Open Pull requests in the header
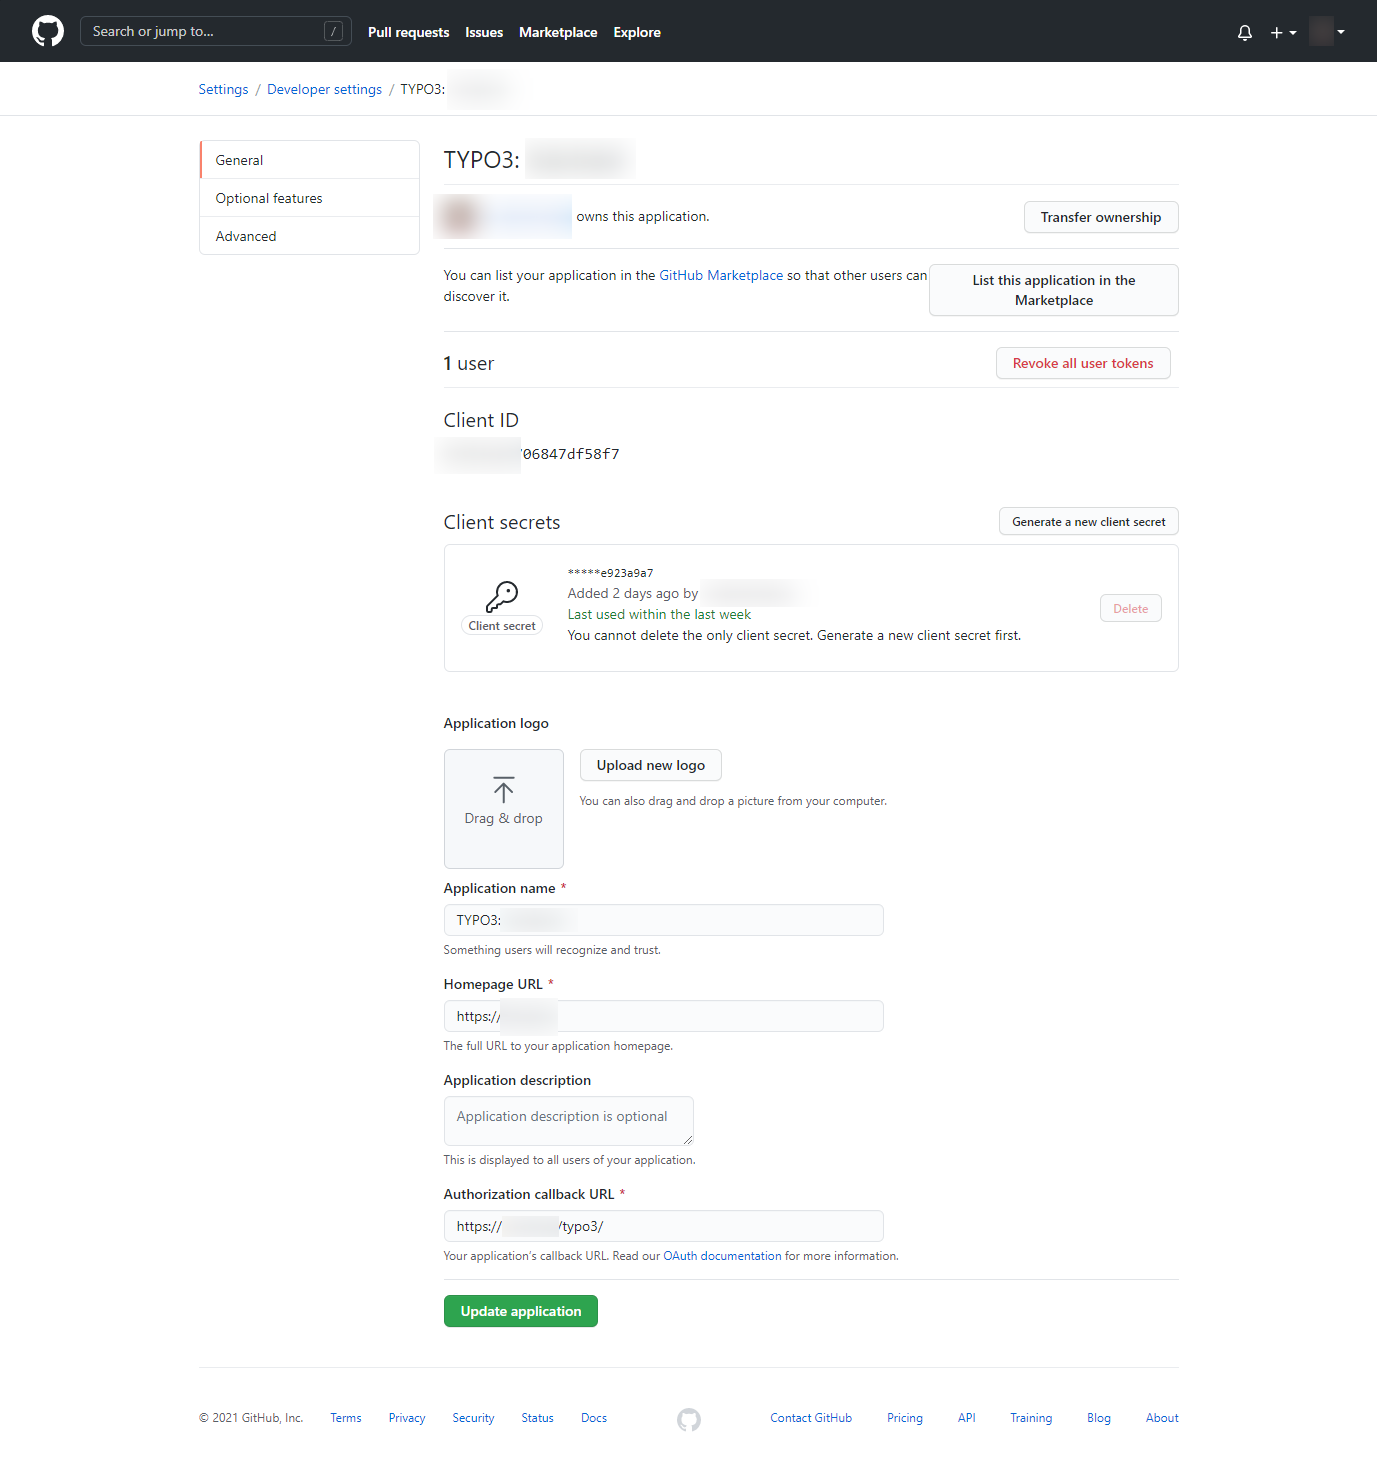 (x=408, y=32)
